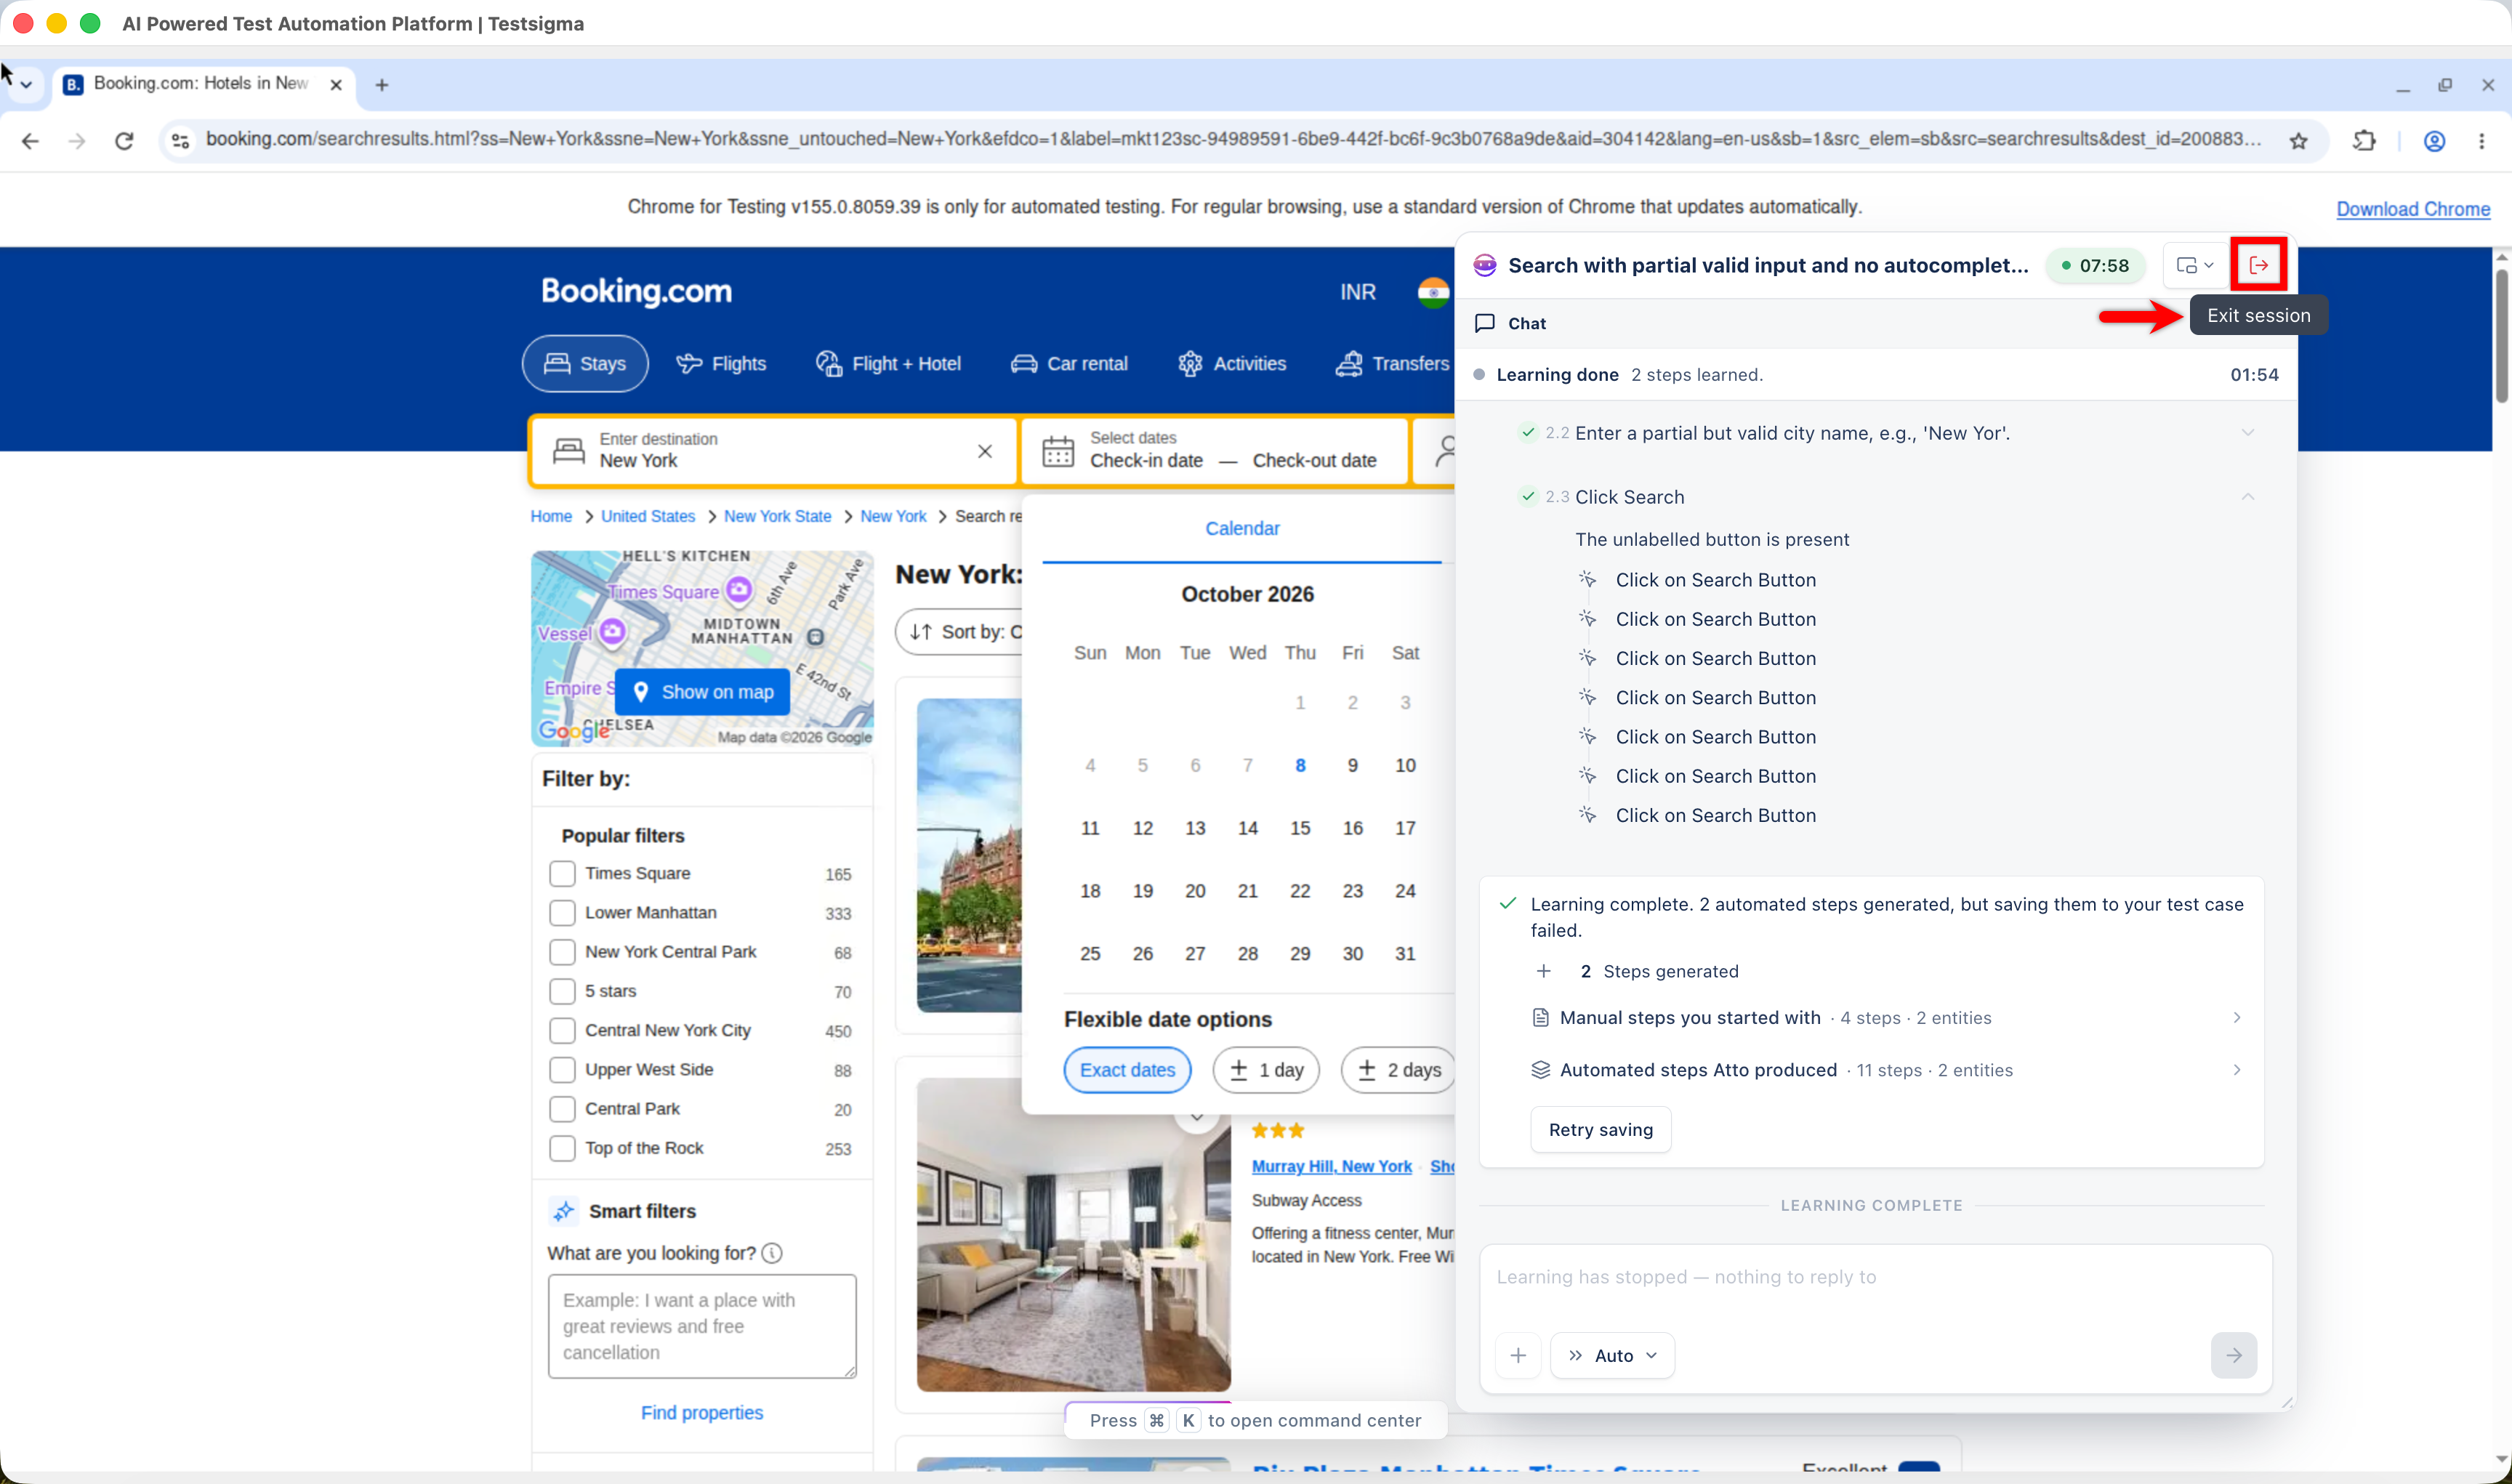Go back with browser back arrow
Image resolution: width=2512 pixels, height=1484 pixels.
tap(30, 141)
